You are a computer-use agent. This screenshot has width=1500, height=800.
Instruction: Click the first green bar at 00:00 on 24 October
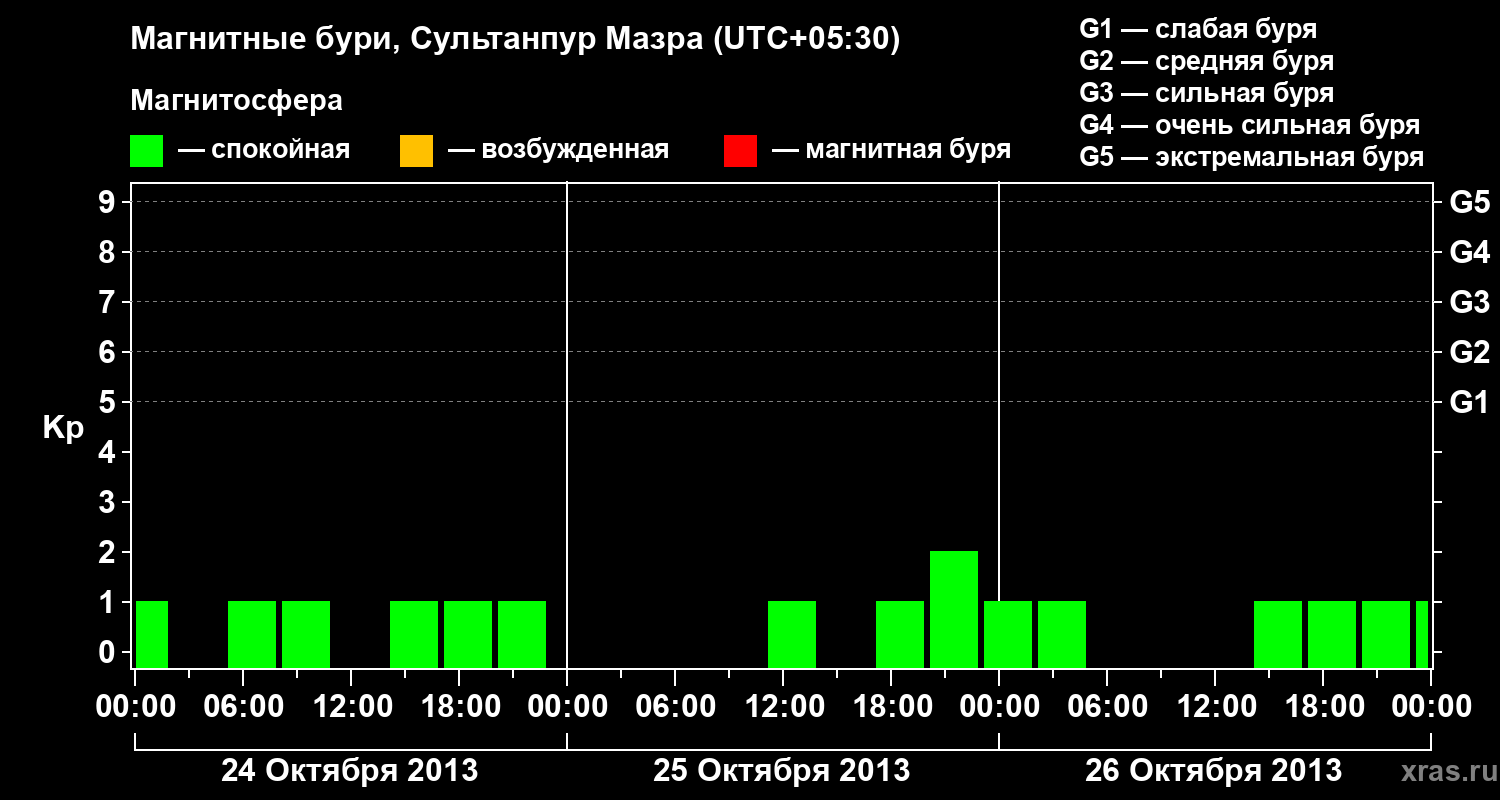click(x=152, y=634)
